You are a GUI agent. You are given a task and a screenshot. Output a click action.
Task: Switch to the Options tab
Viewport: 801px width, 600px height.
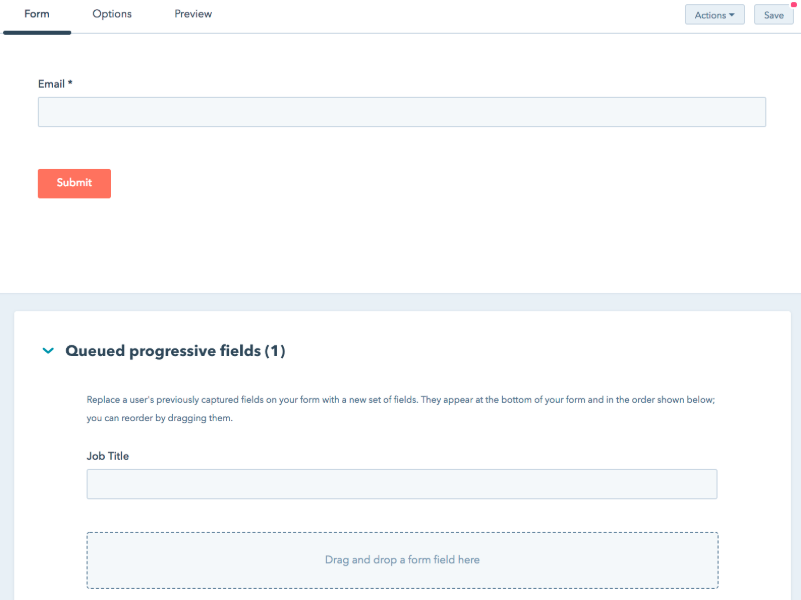click(111, 14)
